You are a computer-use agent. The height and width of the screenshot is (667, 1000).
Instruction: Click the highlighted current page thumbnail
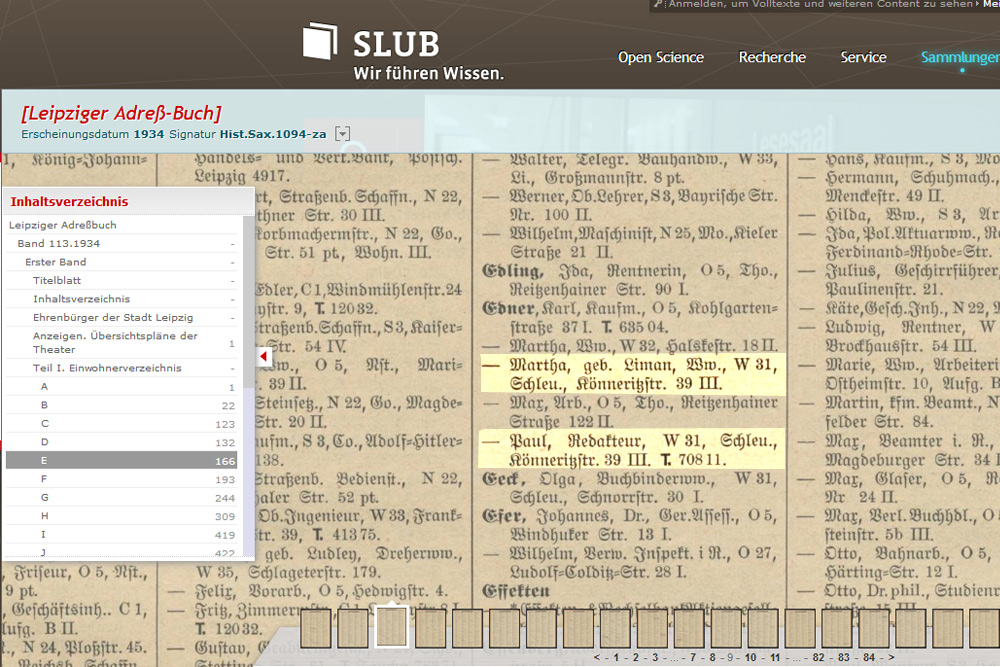coord(391,628)
